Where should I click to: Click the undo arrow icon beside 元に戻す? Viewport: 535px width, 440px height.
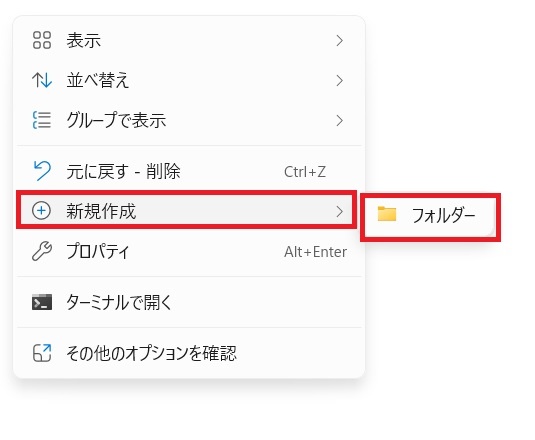(42, 171)
